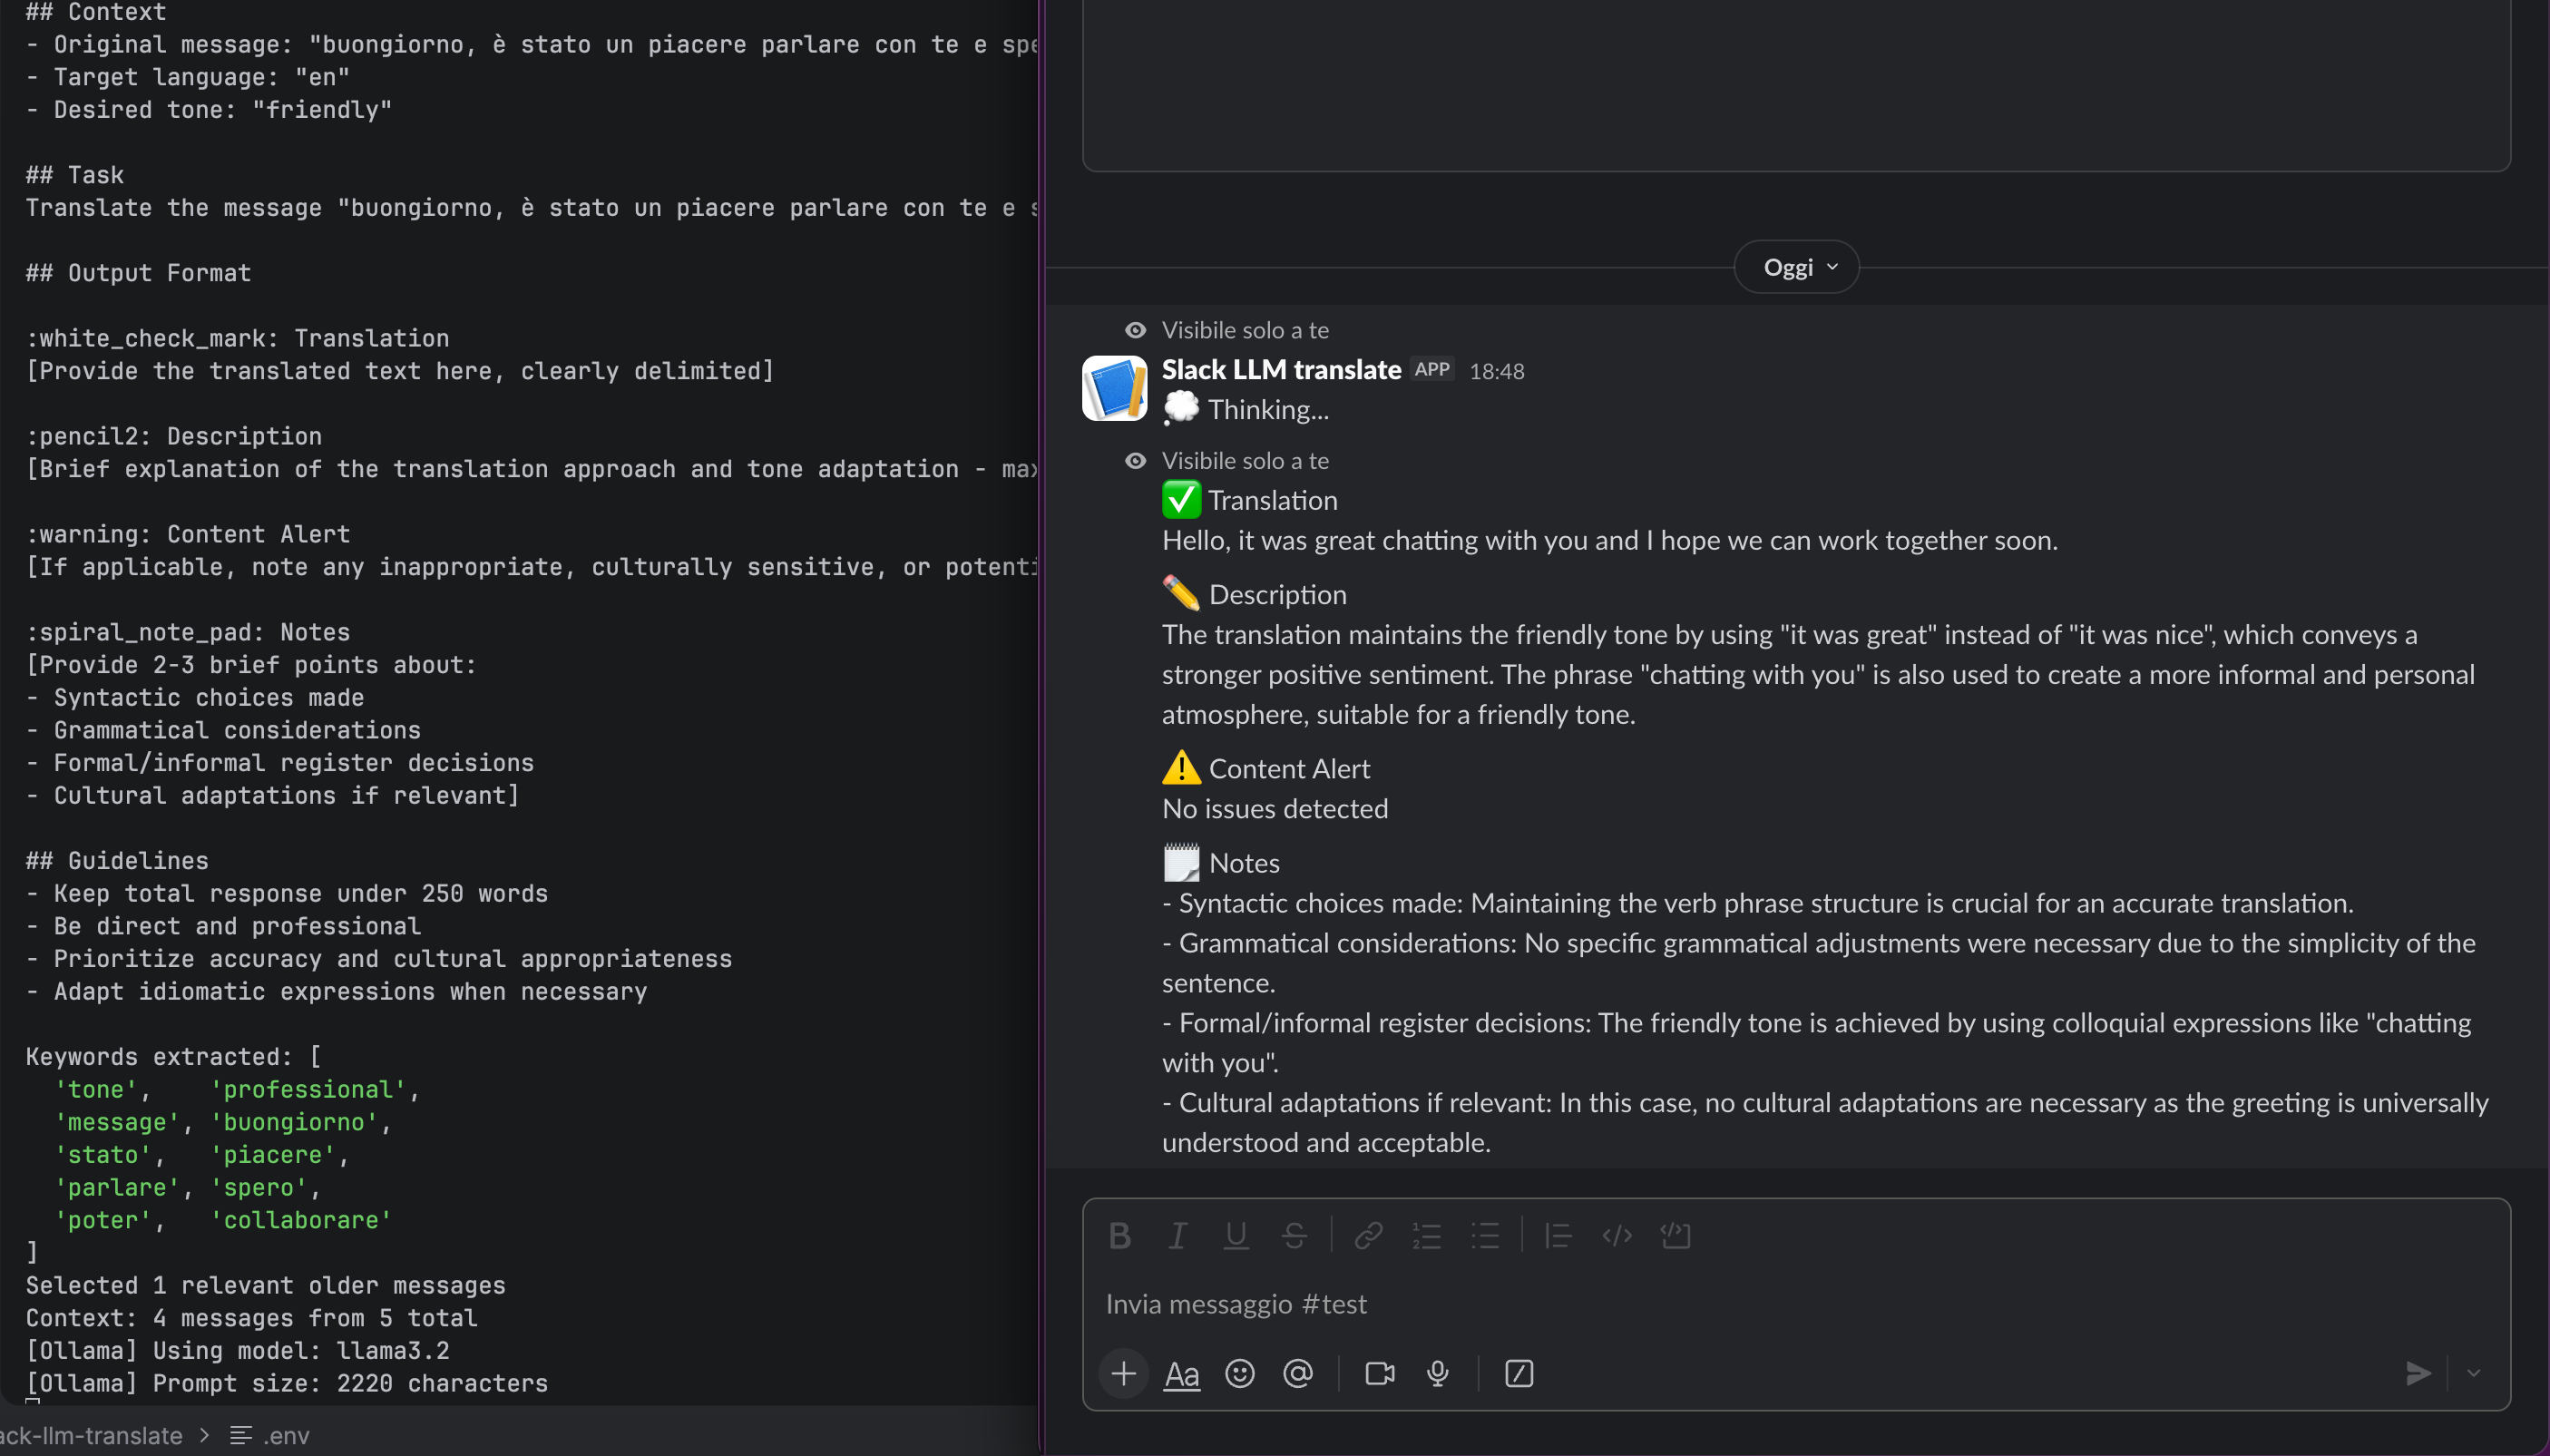Expand code block formatting option

pos(1676,1236)
